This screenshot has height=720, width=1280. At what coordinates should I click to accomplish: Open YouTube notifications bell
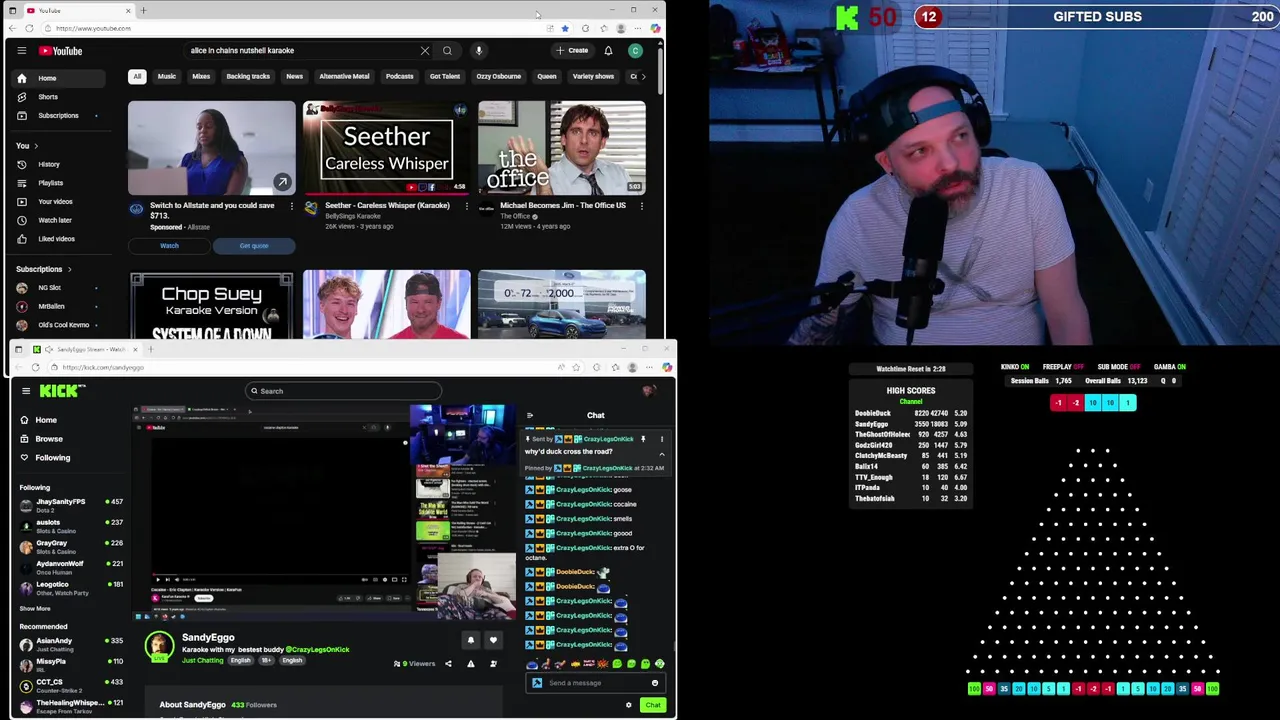(608, 50)
